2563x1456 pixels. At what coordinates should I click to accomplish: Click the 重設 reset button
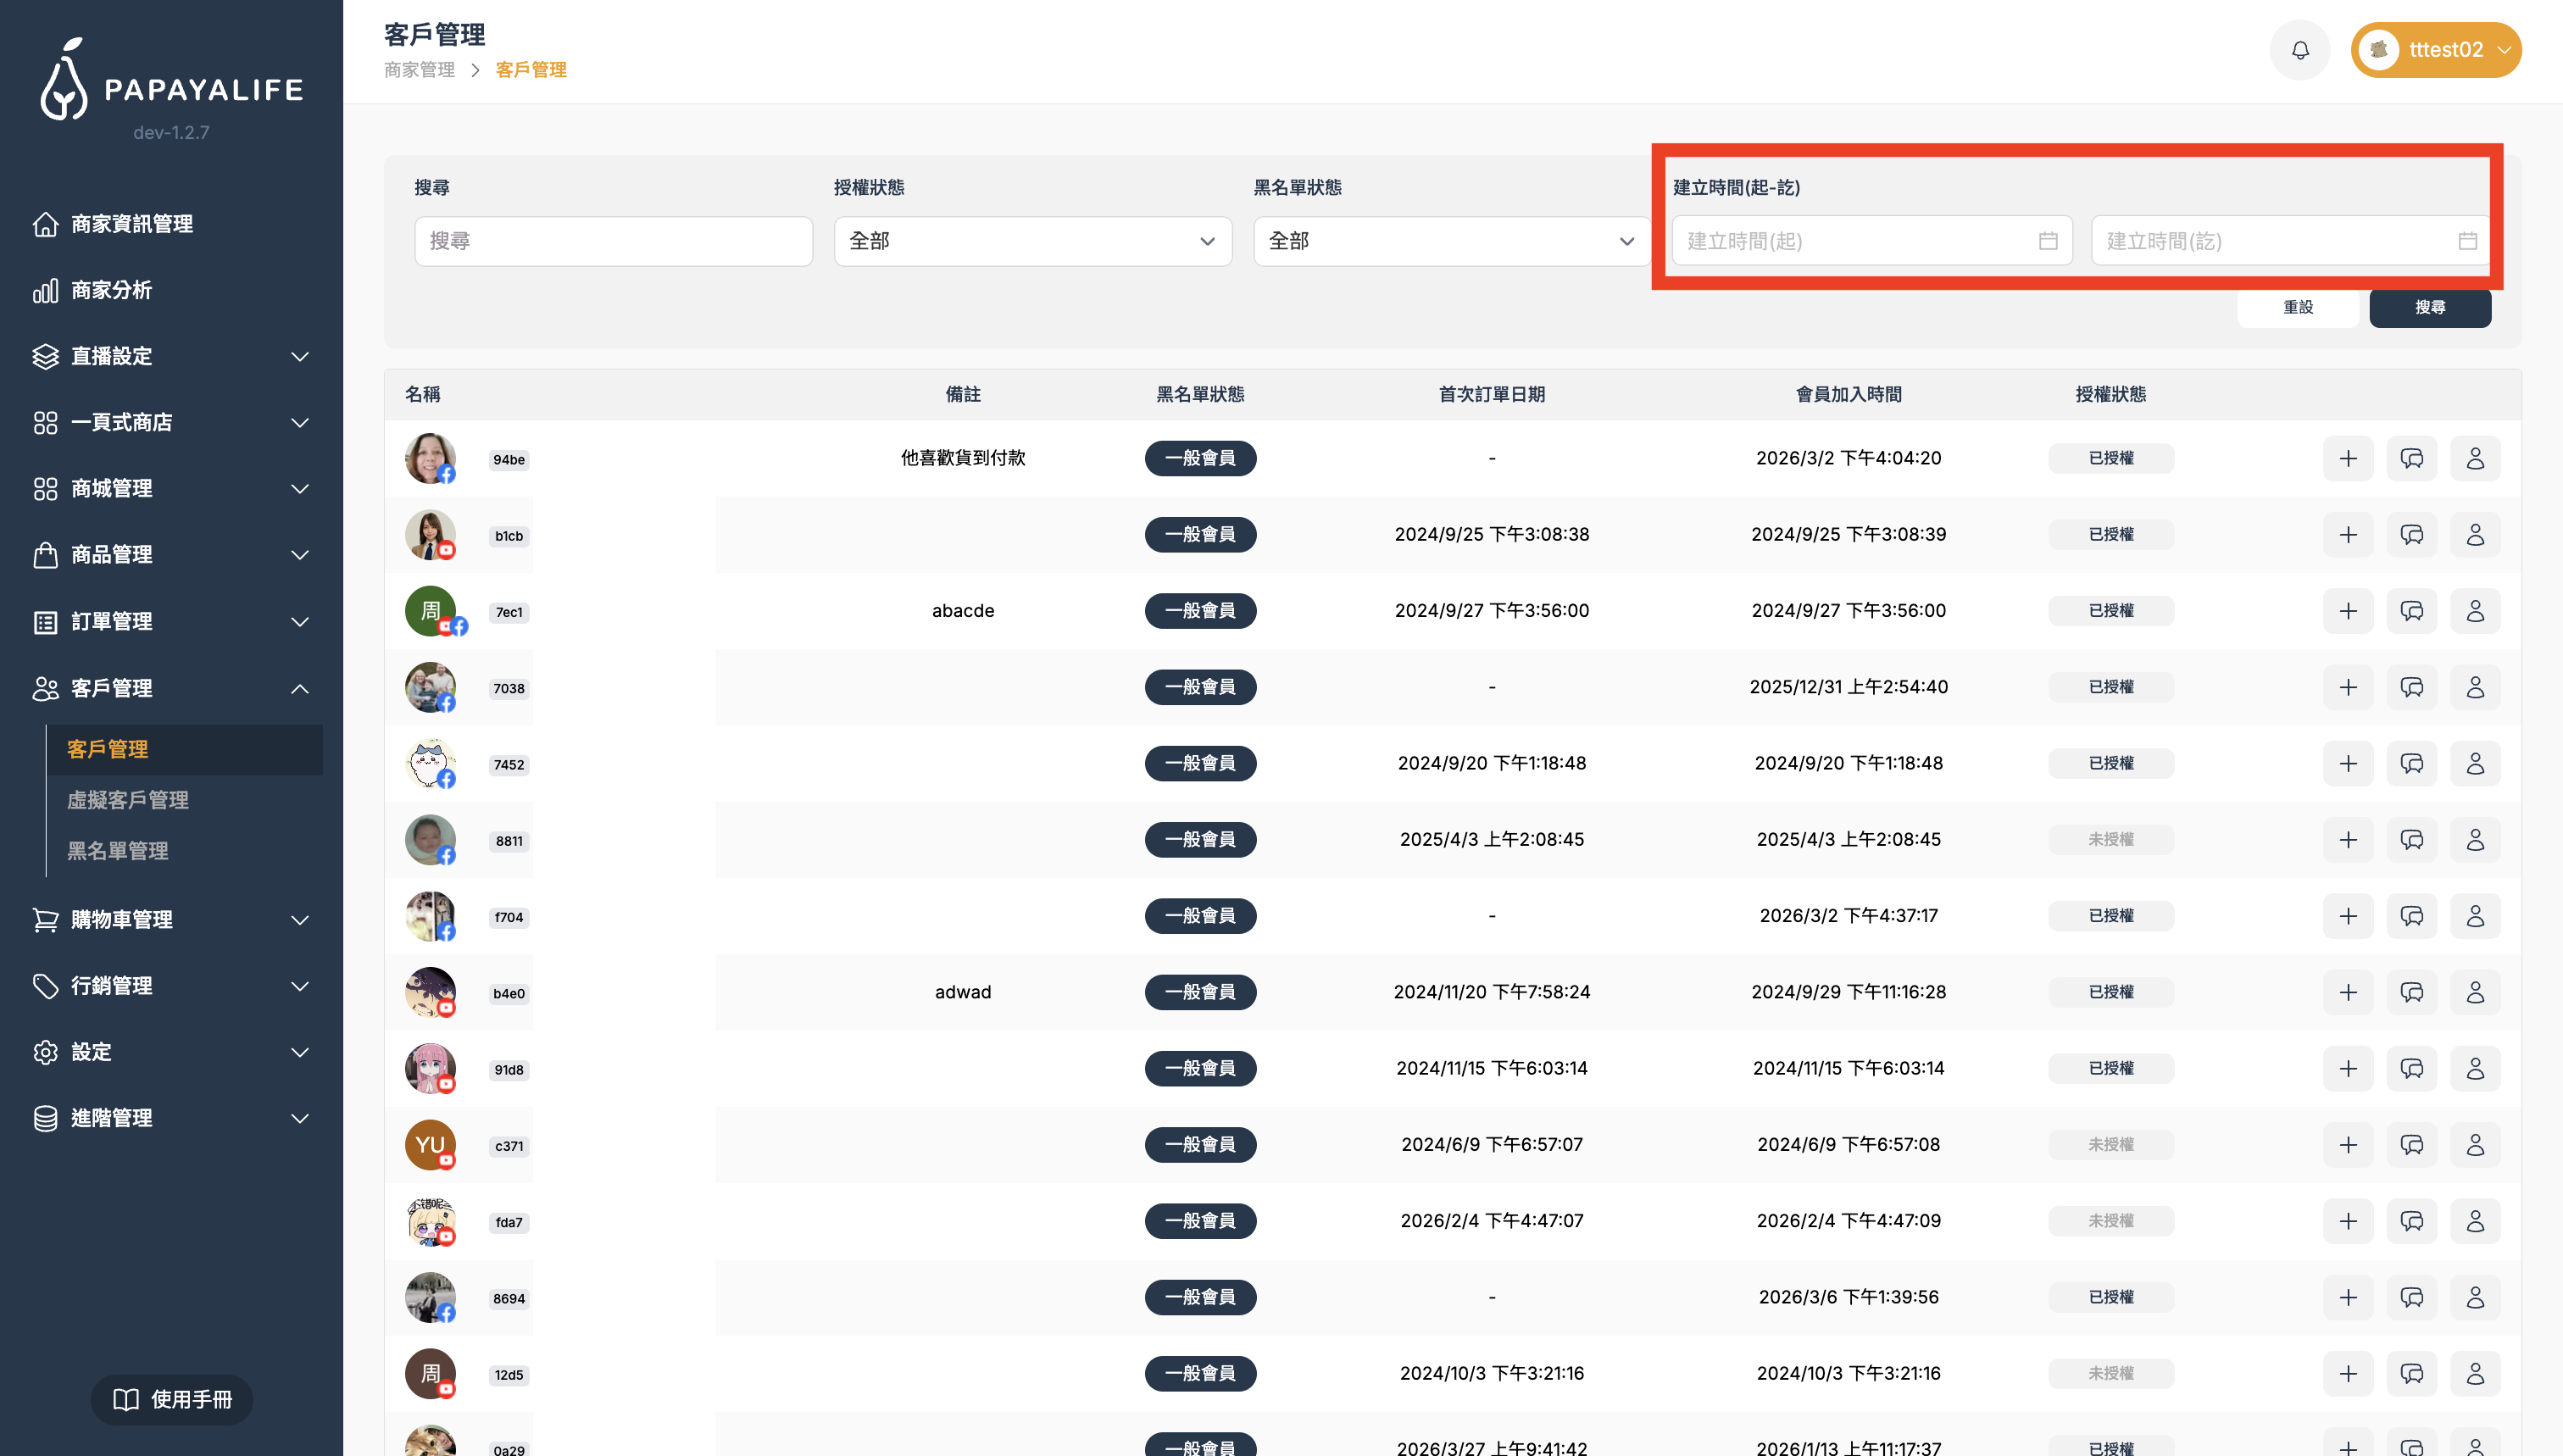(2297, 307)
